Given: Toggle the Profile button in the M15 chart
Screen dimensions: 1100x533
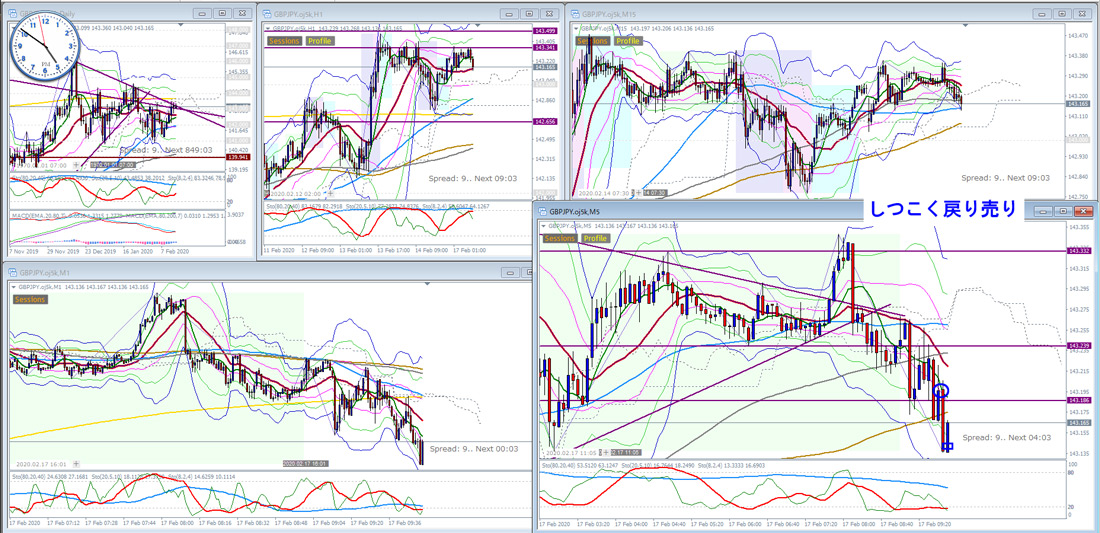Looking at the screenshot, I should point(627,41).
